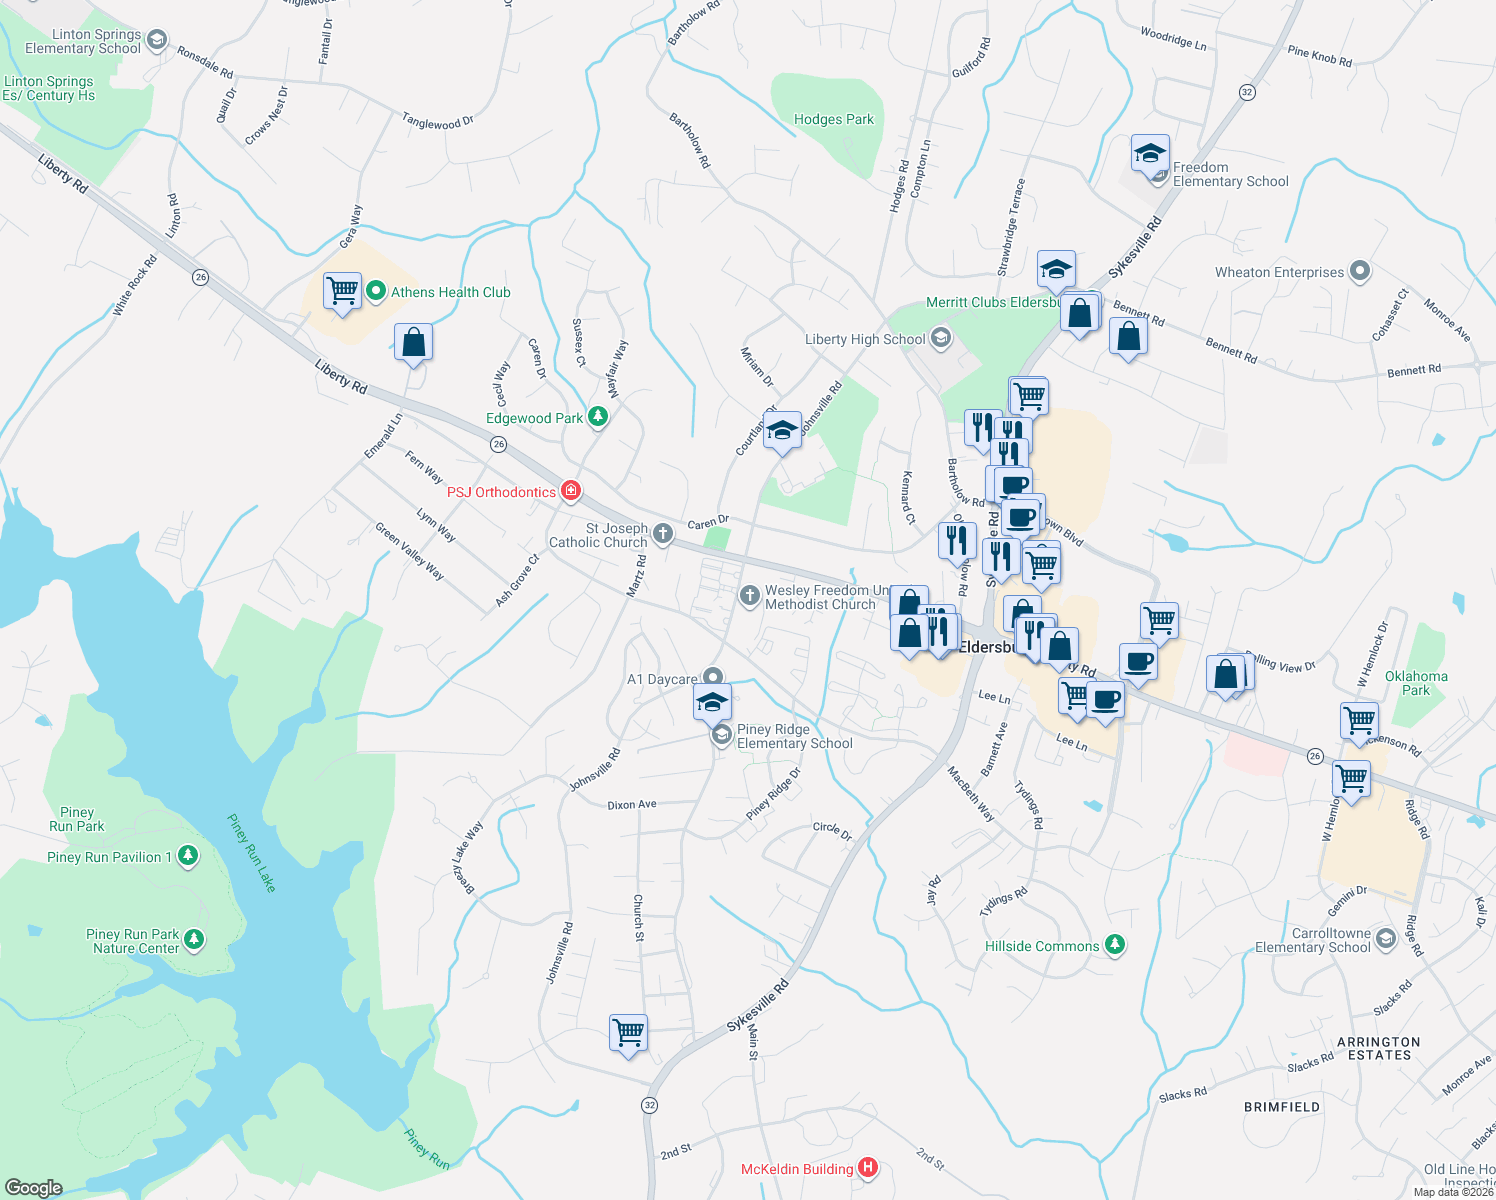The height and width of the screenshot is (1200, 1496).
Task: Open the shopping cart marker near Mckenson Rd
Action: tap(1359, 721)
